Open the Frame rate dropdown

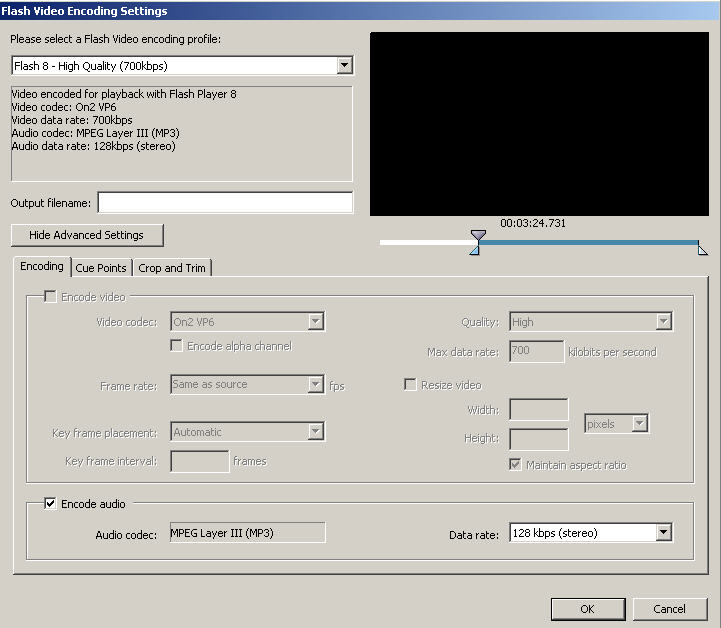point(247,384)
